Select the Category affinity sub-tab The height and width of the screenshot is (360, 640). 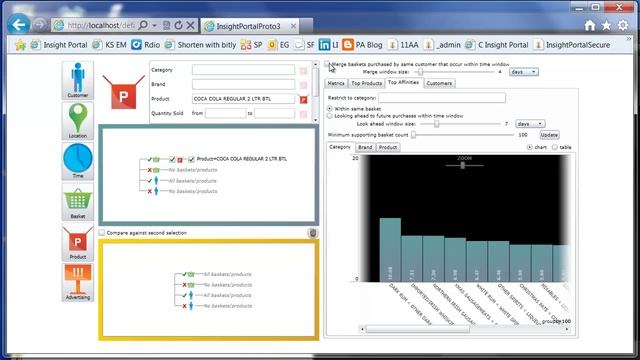pyautogui.click(x=340, y=147)
